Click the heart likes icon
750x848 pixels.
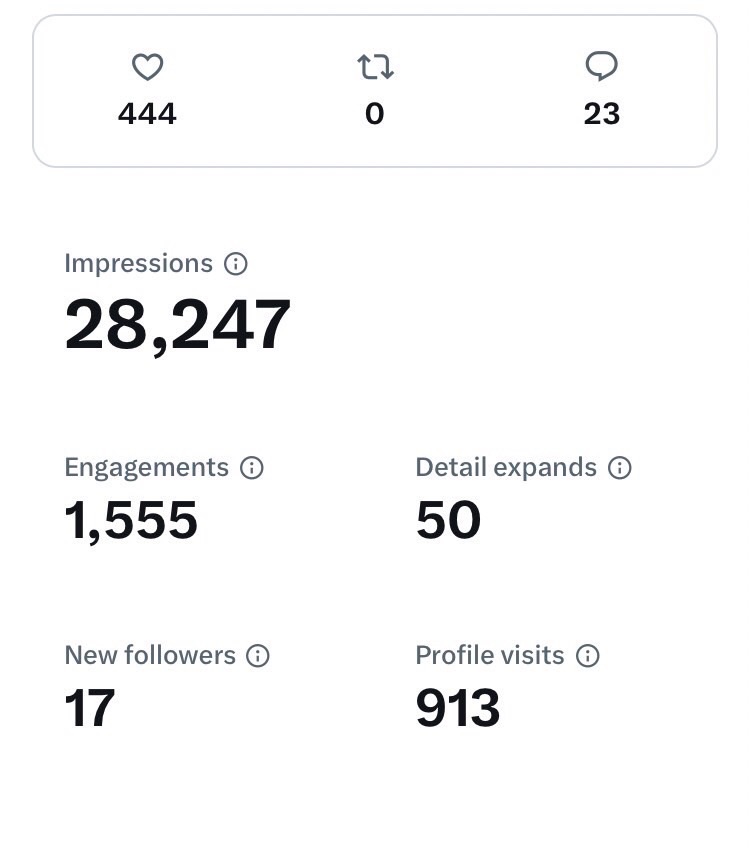[x=147, y=67]
